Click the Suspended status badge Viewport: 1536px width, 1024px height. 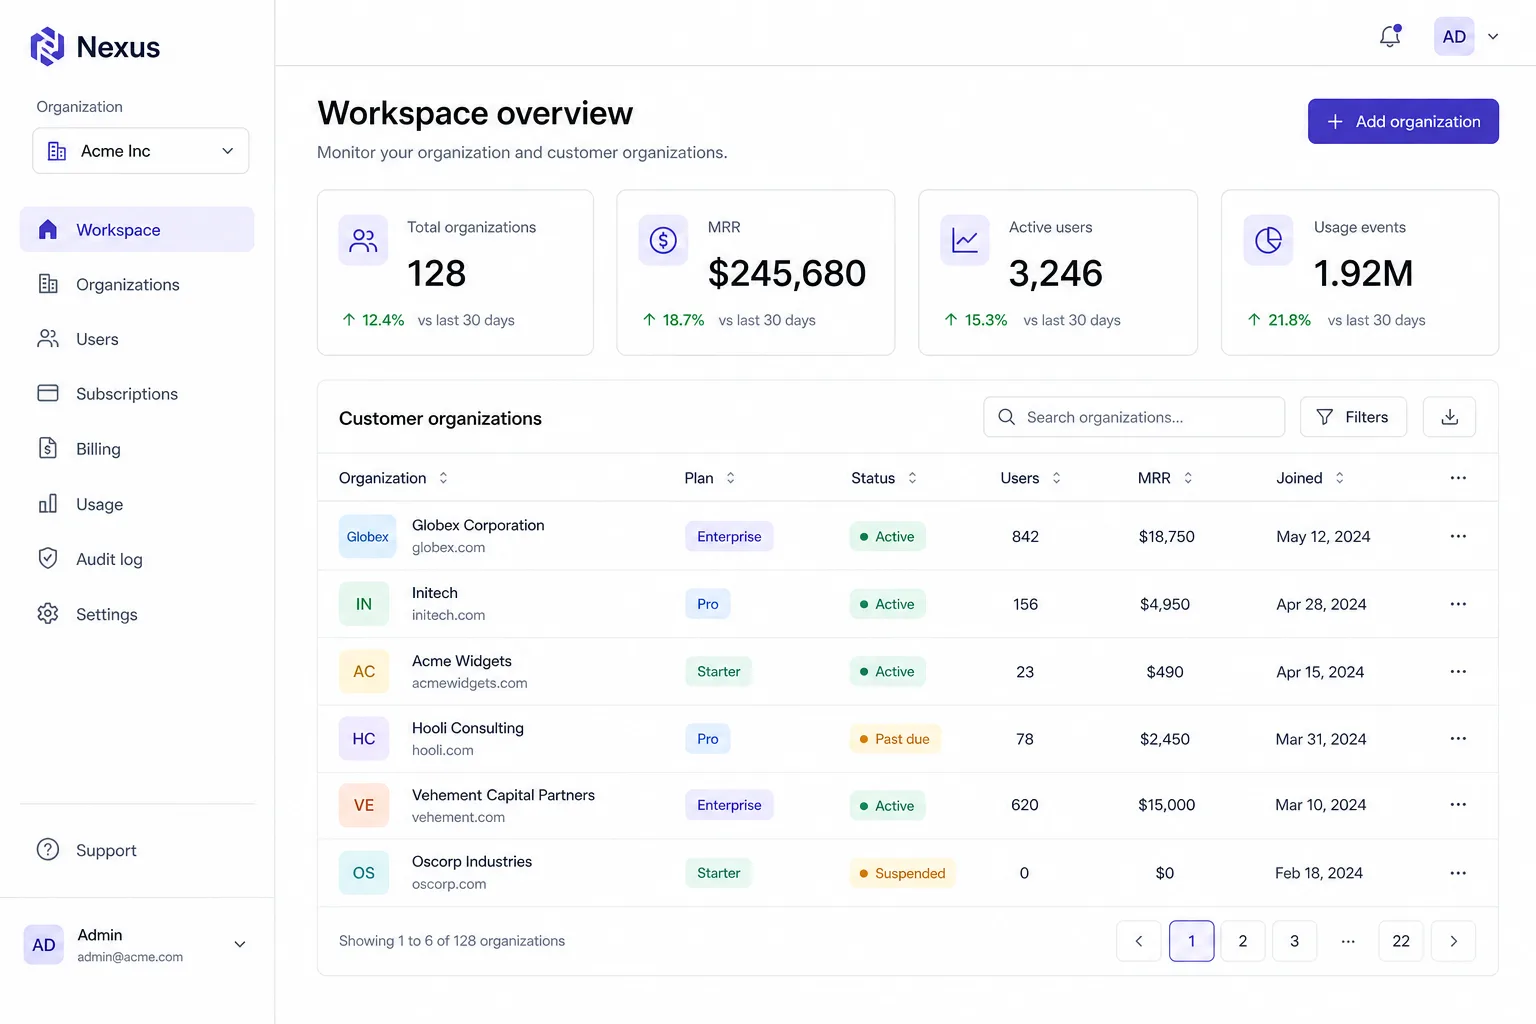click(x=902, y=873)
